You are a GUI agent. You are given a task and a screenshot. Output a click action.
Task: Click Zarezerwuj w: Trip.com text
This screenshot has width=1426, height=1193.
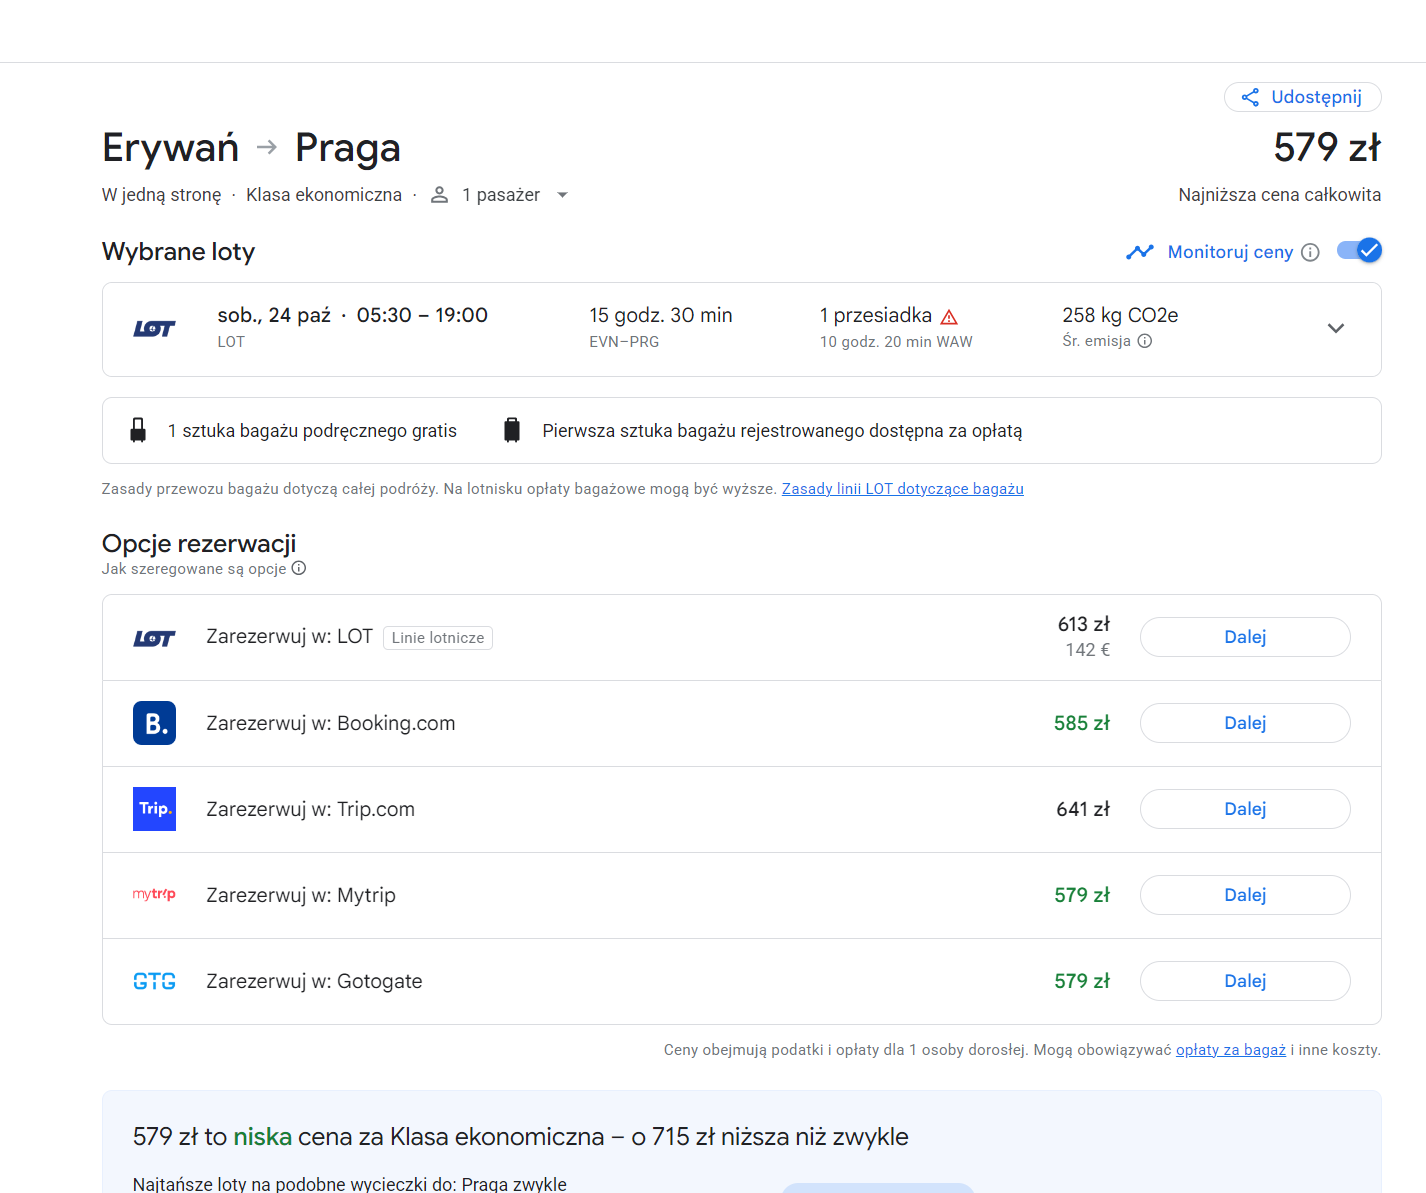tap(310, 809)
